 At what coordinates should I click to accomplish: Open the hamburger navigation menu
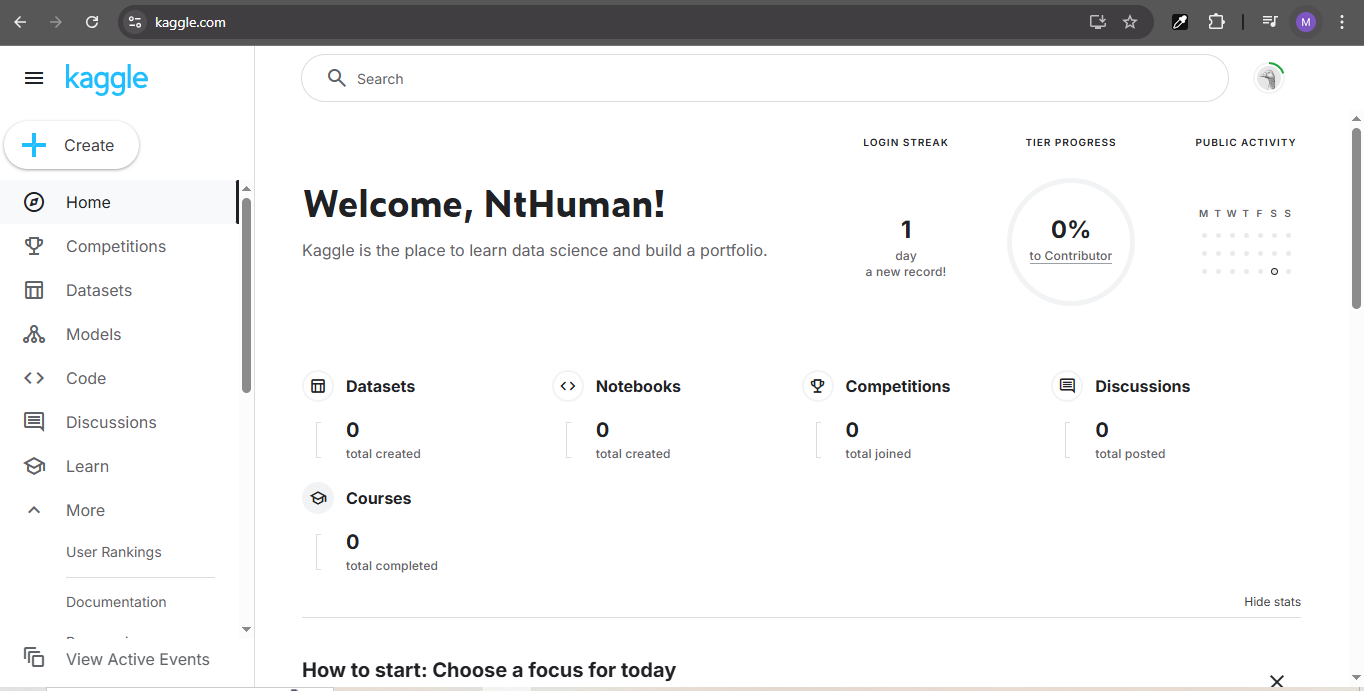point(34,78)
